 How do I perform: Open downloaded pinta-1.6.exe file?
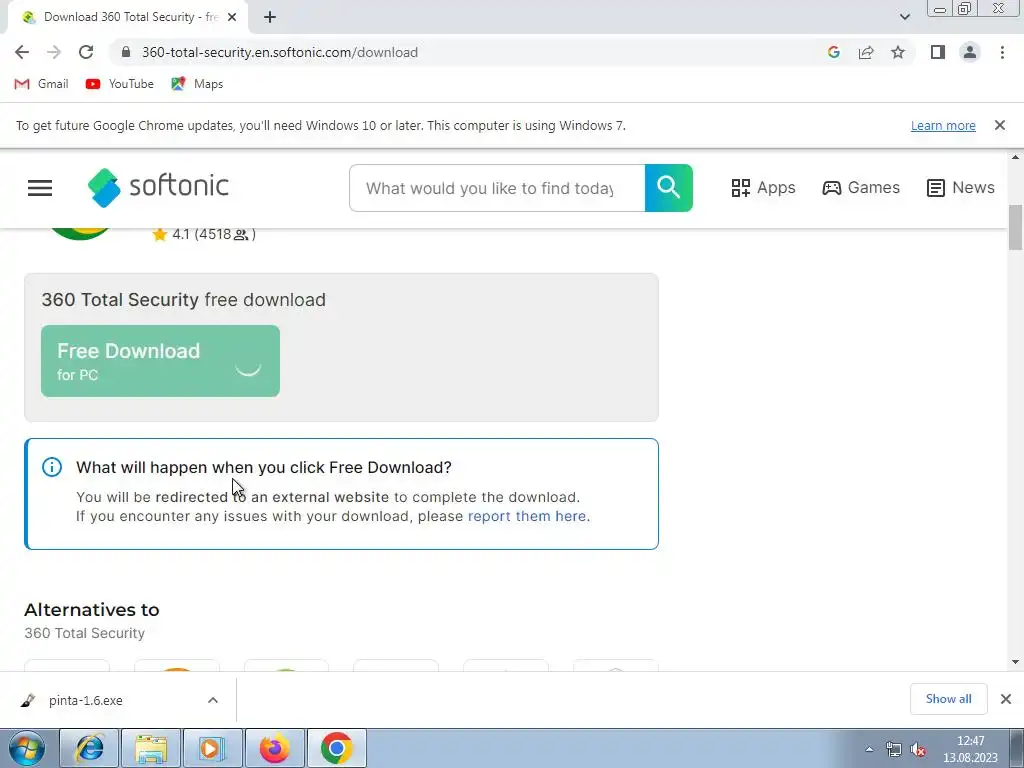click(x=86, y=700)
